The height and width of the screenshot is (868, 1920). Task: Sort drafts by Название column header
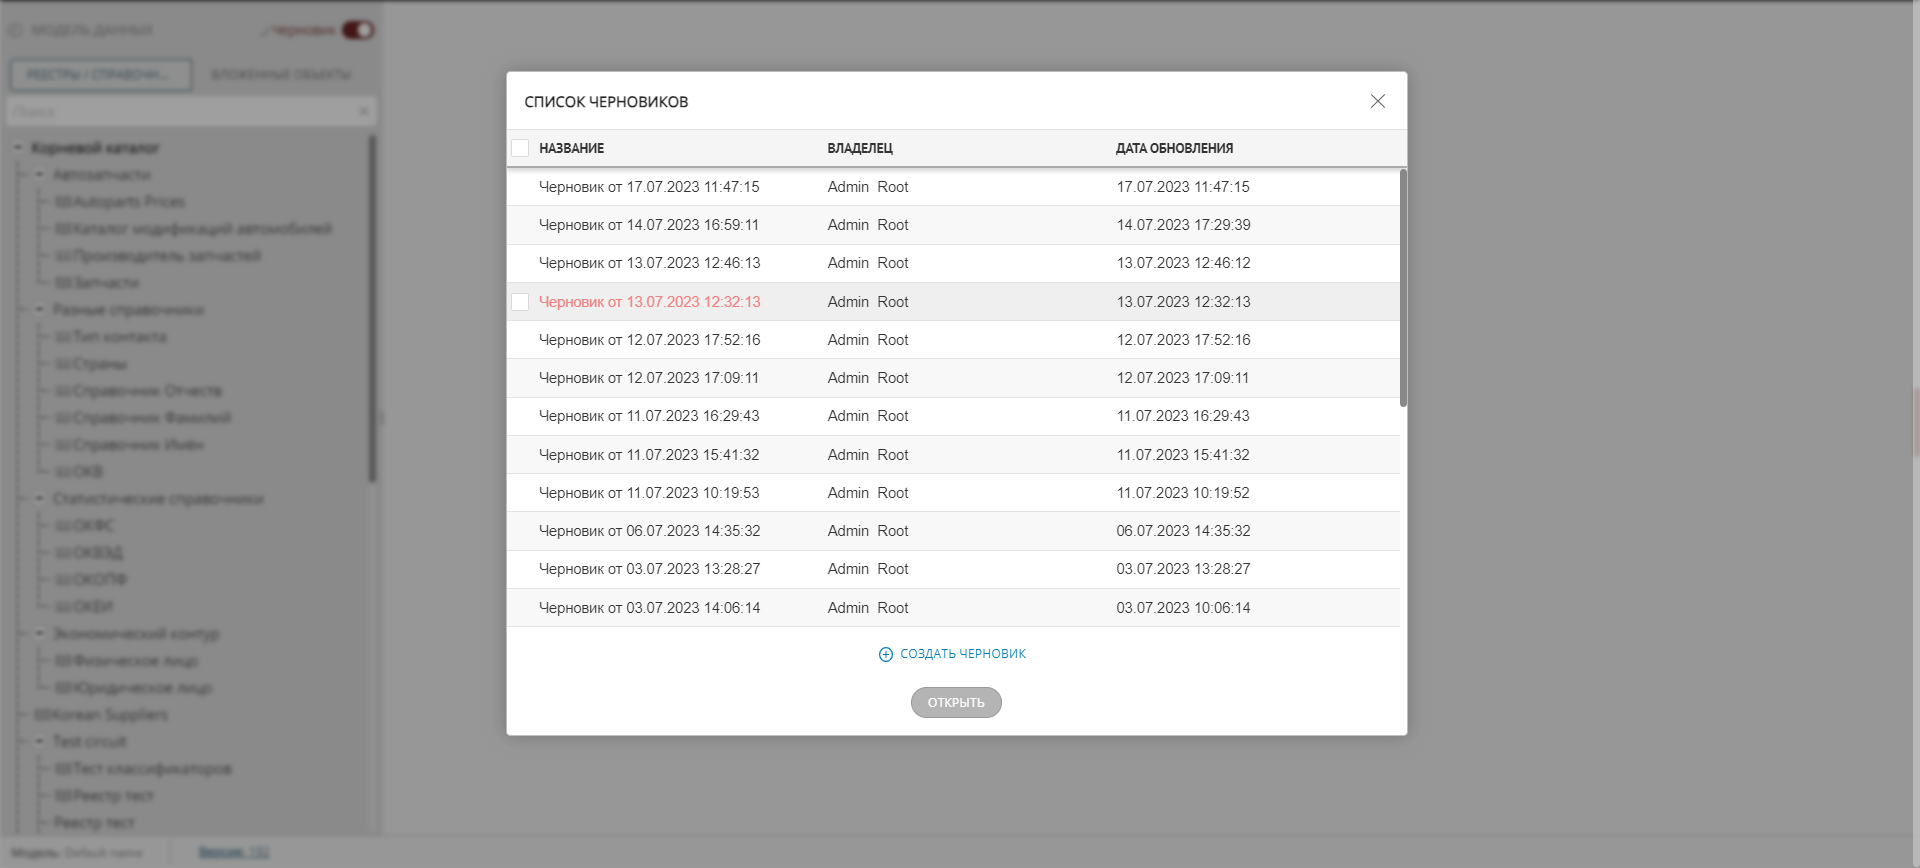point(571,148)
